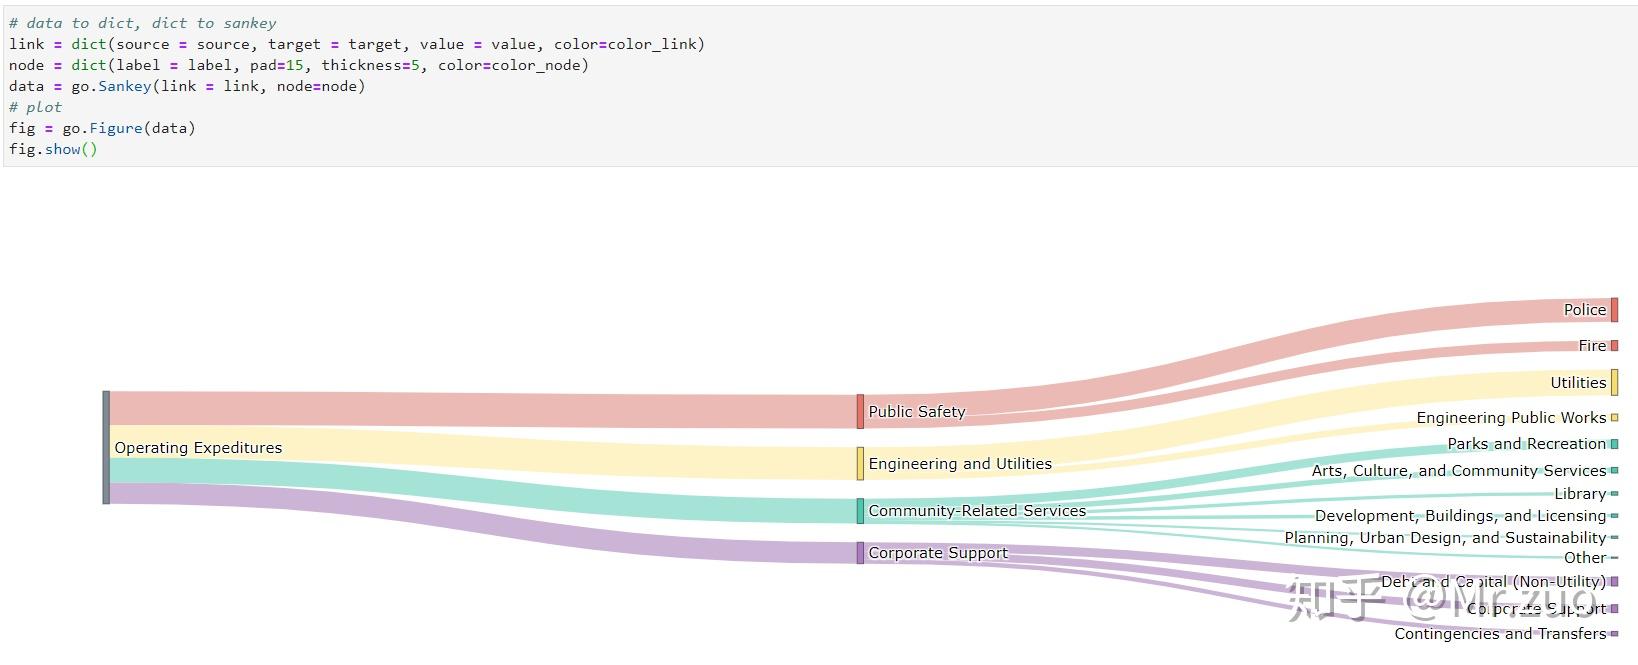Place cursor on the fig.show() code line
Screen dimensions: 1638x665
click(x=53, y=149)
